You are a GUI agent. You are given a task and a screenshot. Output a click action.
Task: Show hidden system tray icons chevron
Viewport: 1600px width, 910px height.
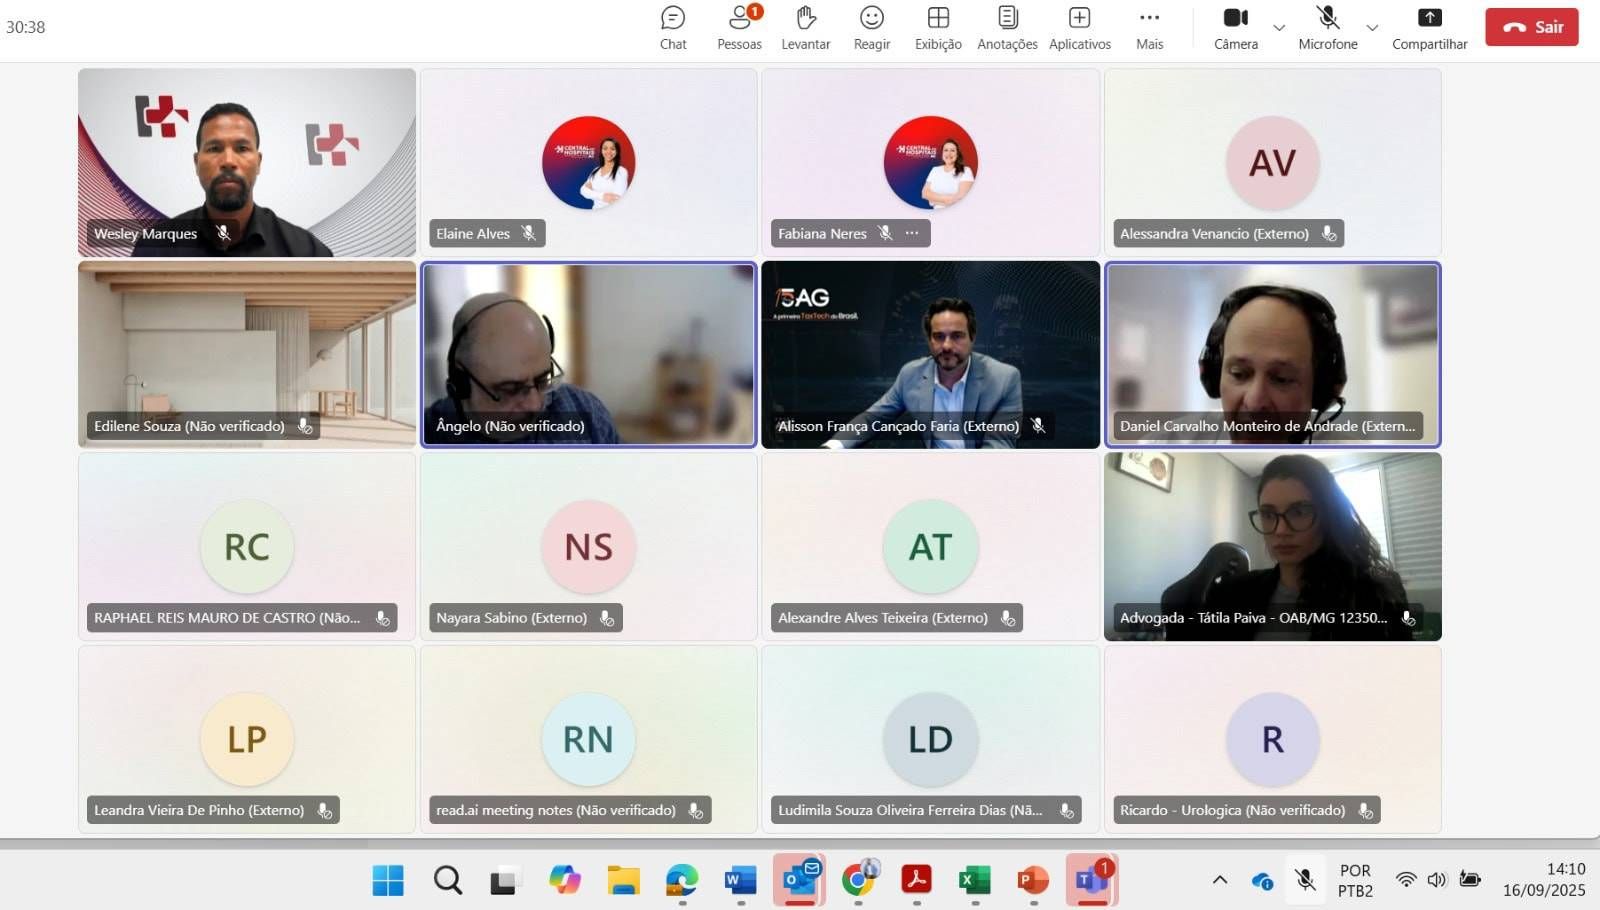tap(1219, 880)
